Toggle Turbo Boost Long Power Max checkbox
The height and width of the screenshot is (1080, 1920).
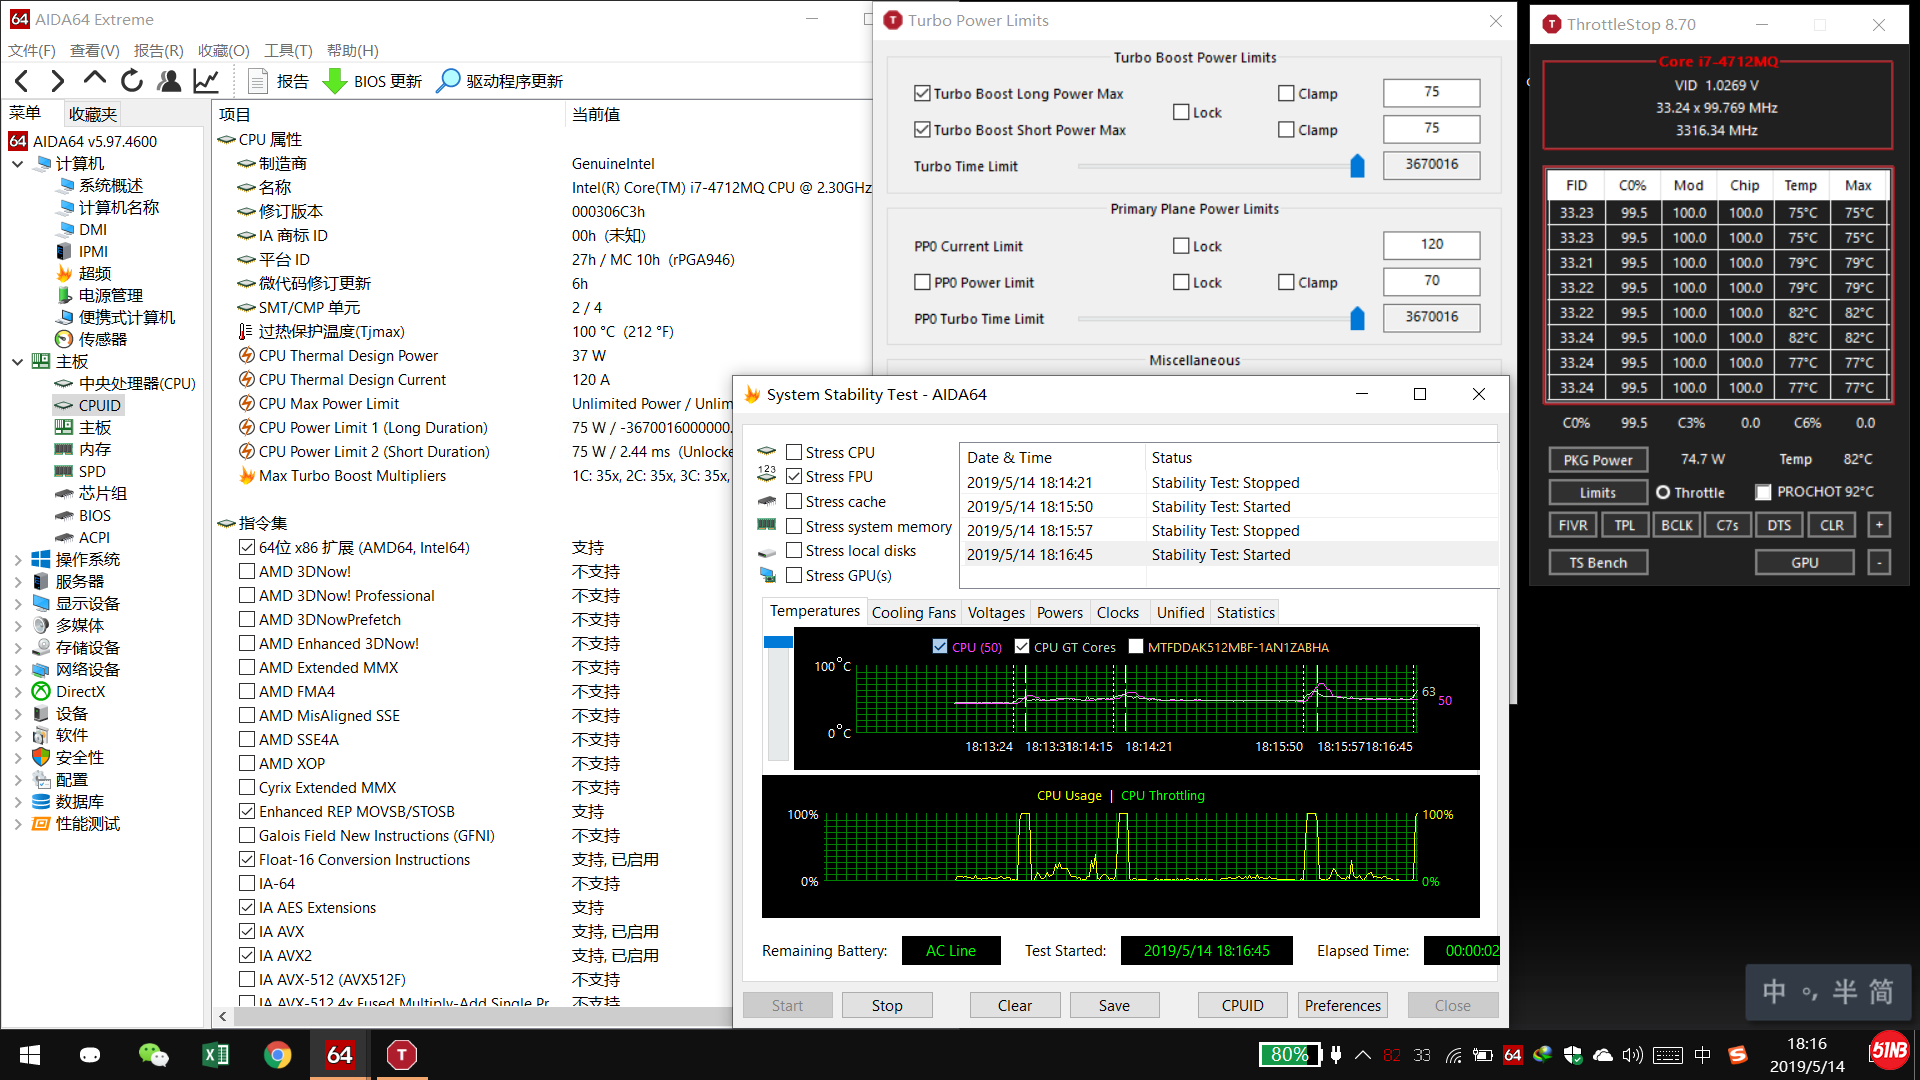(x=922, y=93)
